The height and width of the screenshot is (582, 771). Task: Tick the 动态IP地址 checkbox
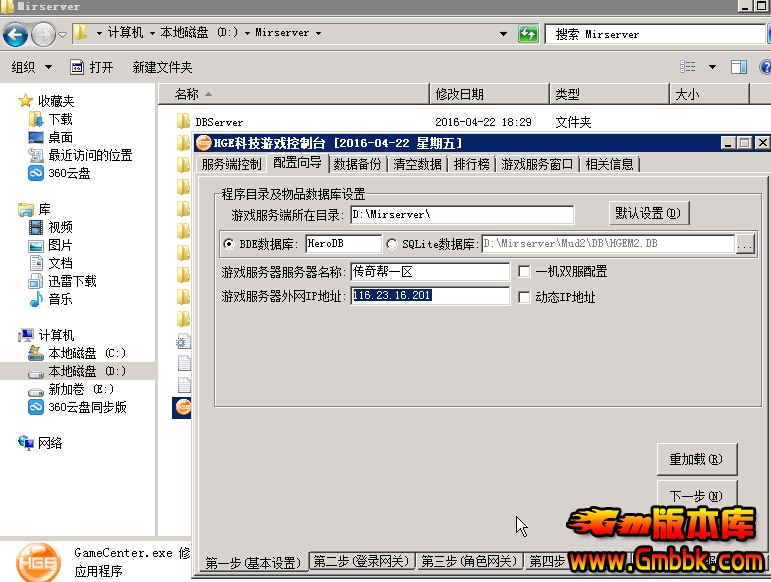coord(524,297)
